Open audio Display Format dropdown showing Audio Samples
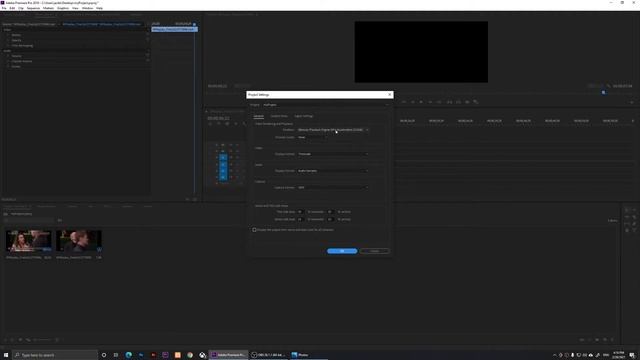The width and height of the screenshot is (640, 360). click(x=332, y=171)
